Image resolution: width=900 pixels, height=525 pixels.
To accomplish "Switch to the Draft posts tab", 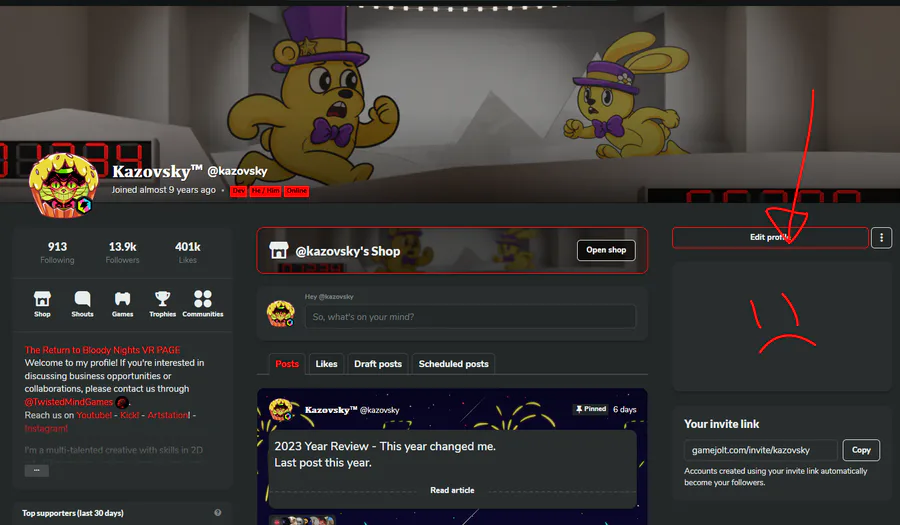I will pos(378,364).
